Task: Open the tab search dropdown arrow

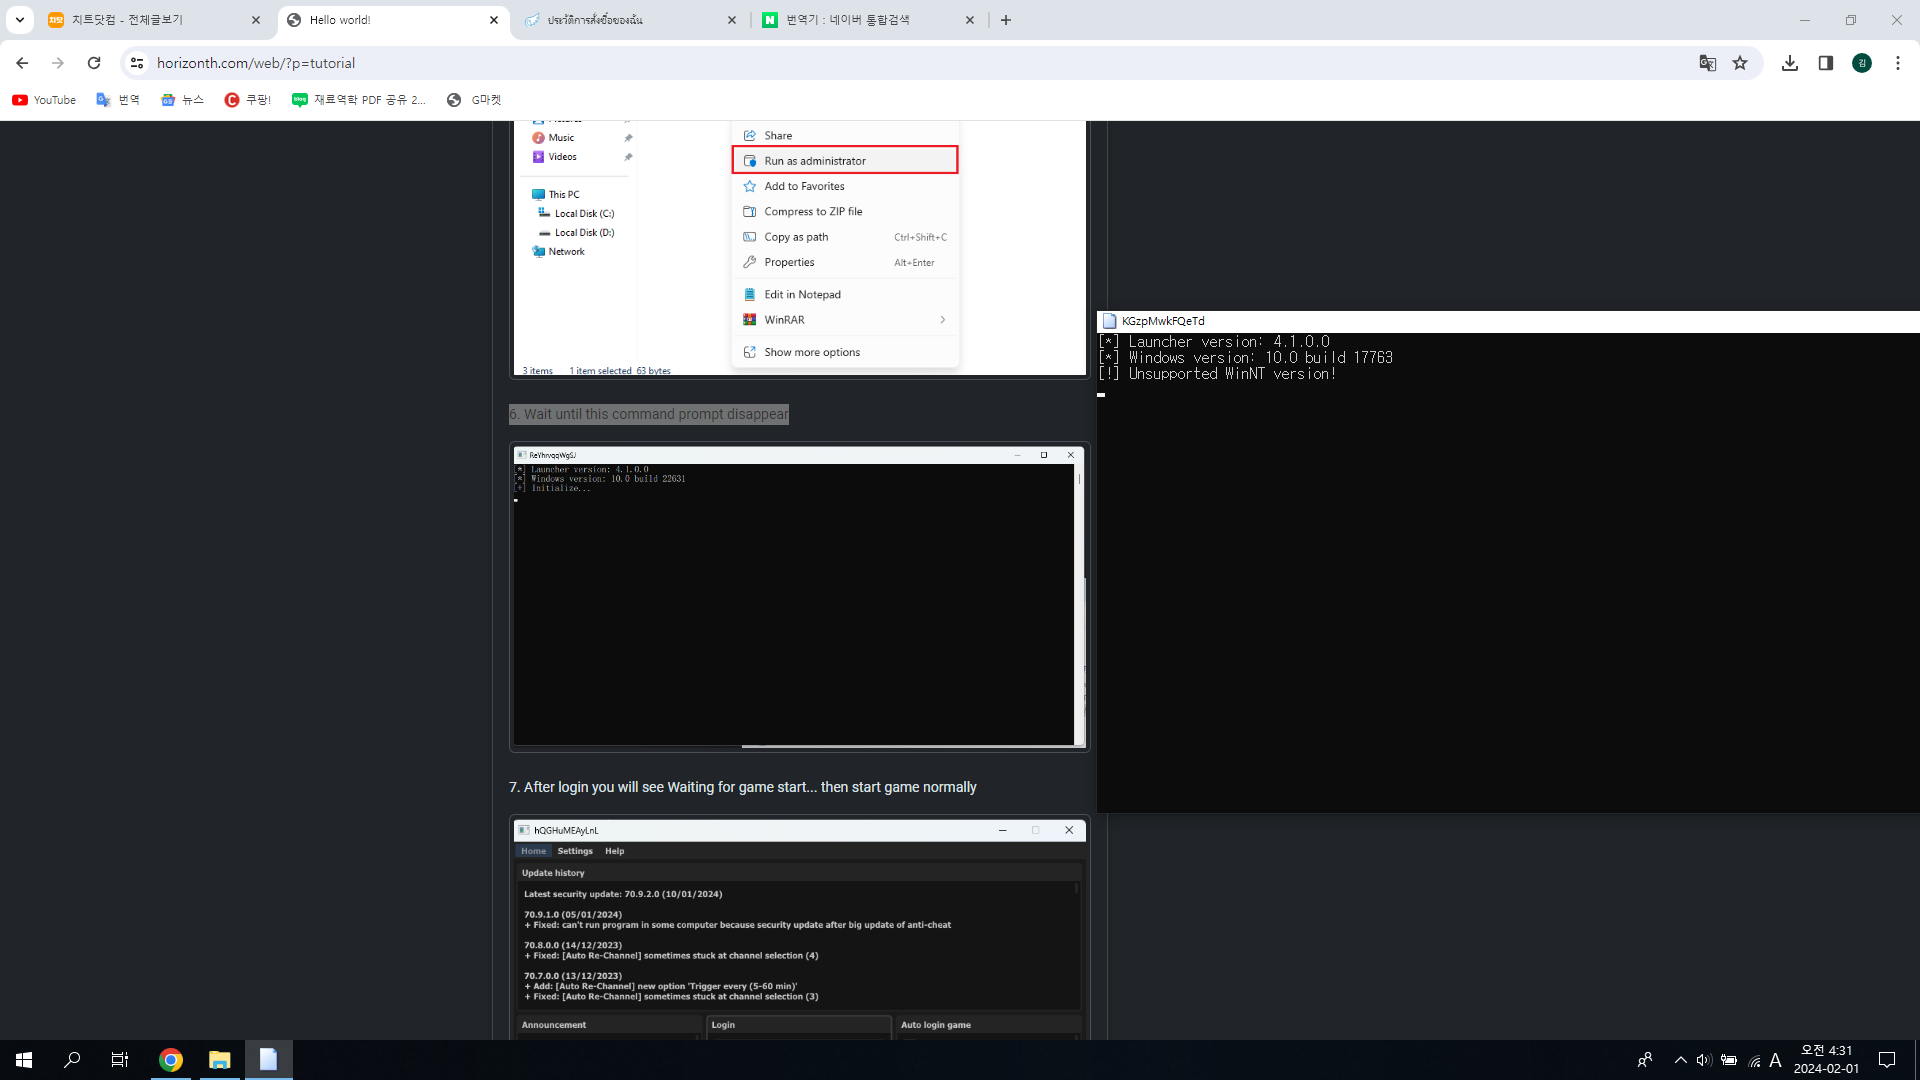Action: (x=20, y=20)
